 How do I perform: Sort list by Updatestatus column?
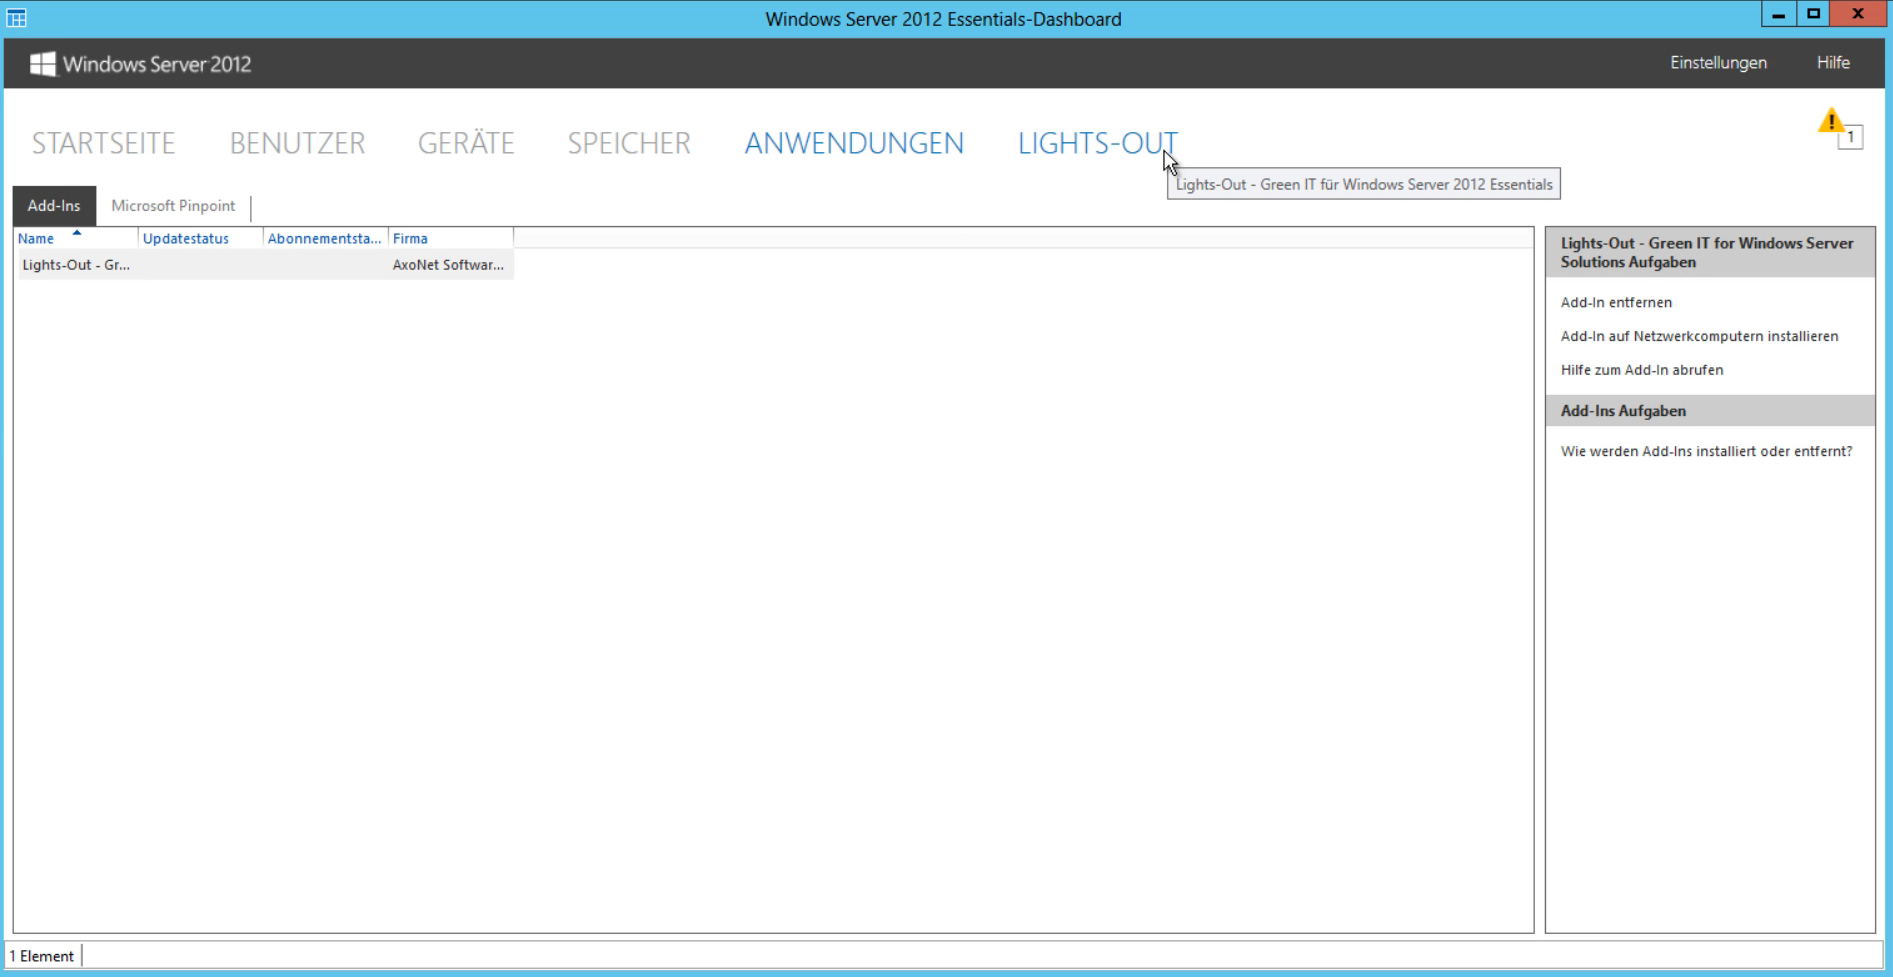point(186,238)
